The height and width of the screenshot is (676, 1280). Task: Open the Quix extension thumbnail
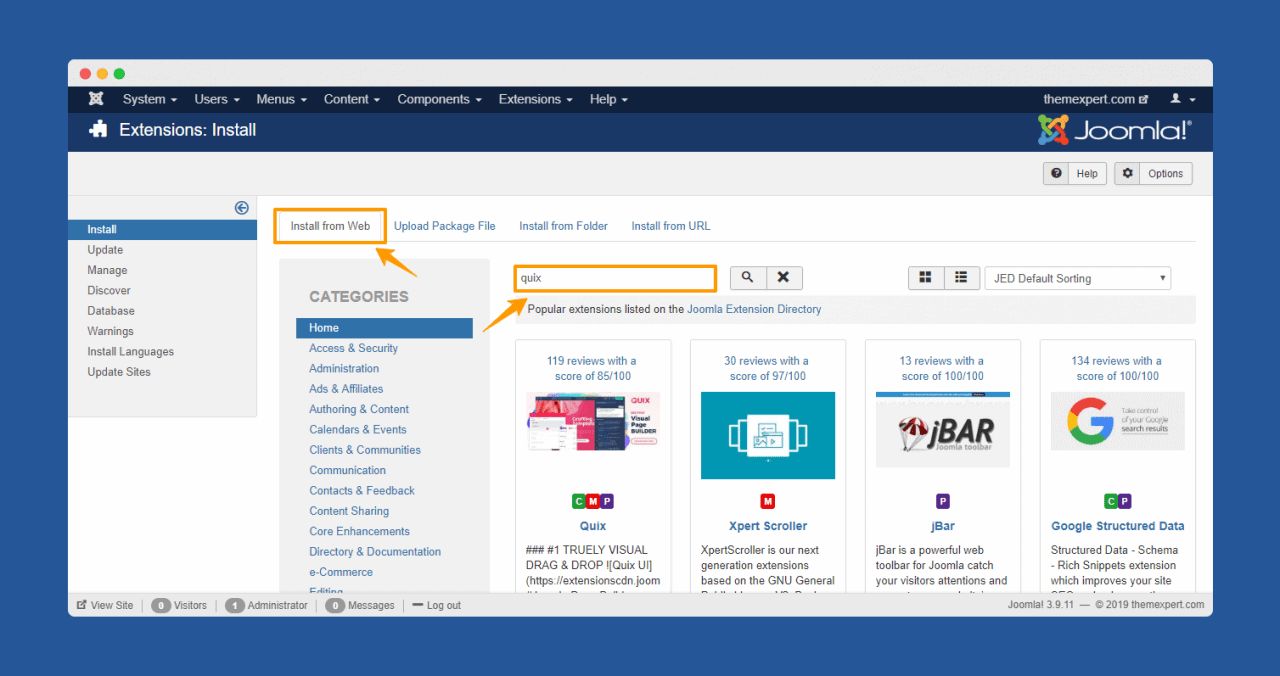[593, 422]
